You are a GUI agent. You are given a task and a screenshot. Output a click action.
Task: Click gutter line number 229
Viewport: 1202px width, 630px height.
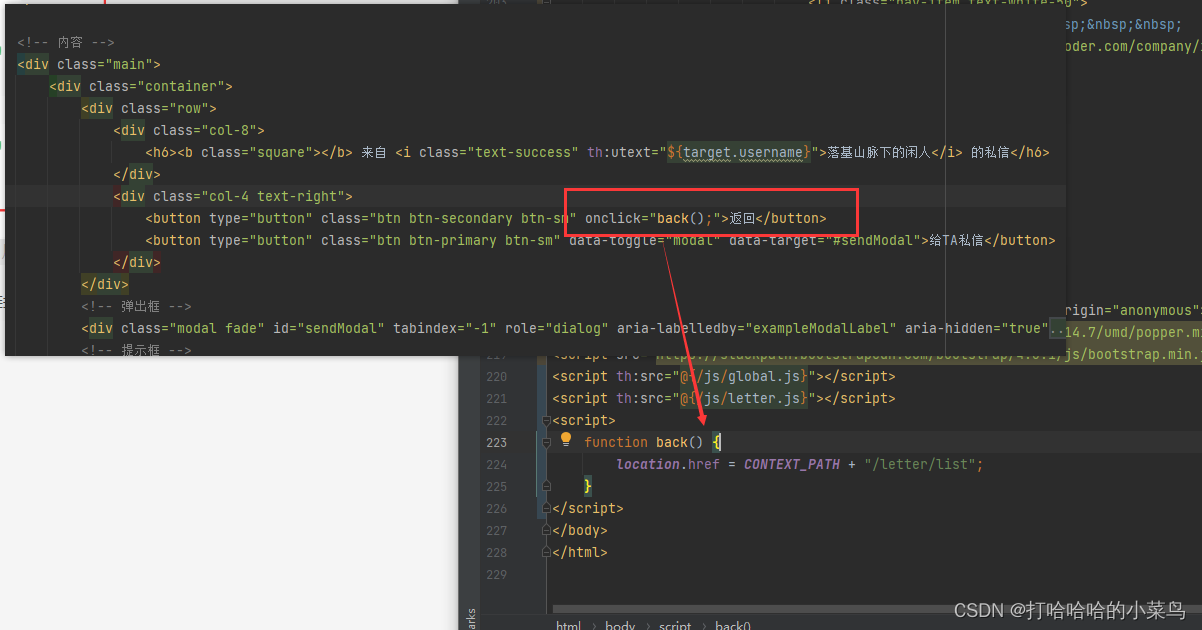click(x=496, y=575)
